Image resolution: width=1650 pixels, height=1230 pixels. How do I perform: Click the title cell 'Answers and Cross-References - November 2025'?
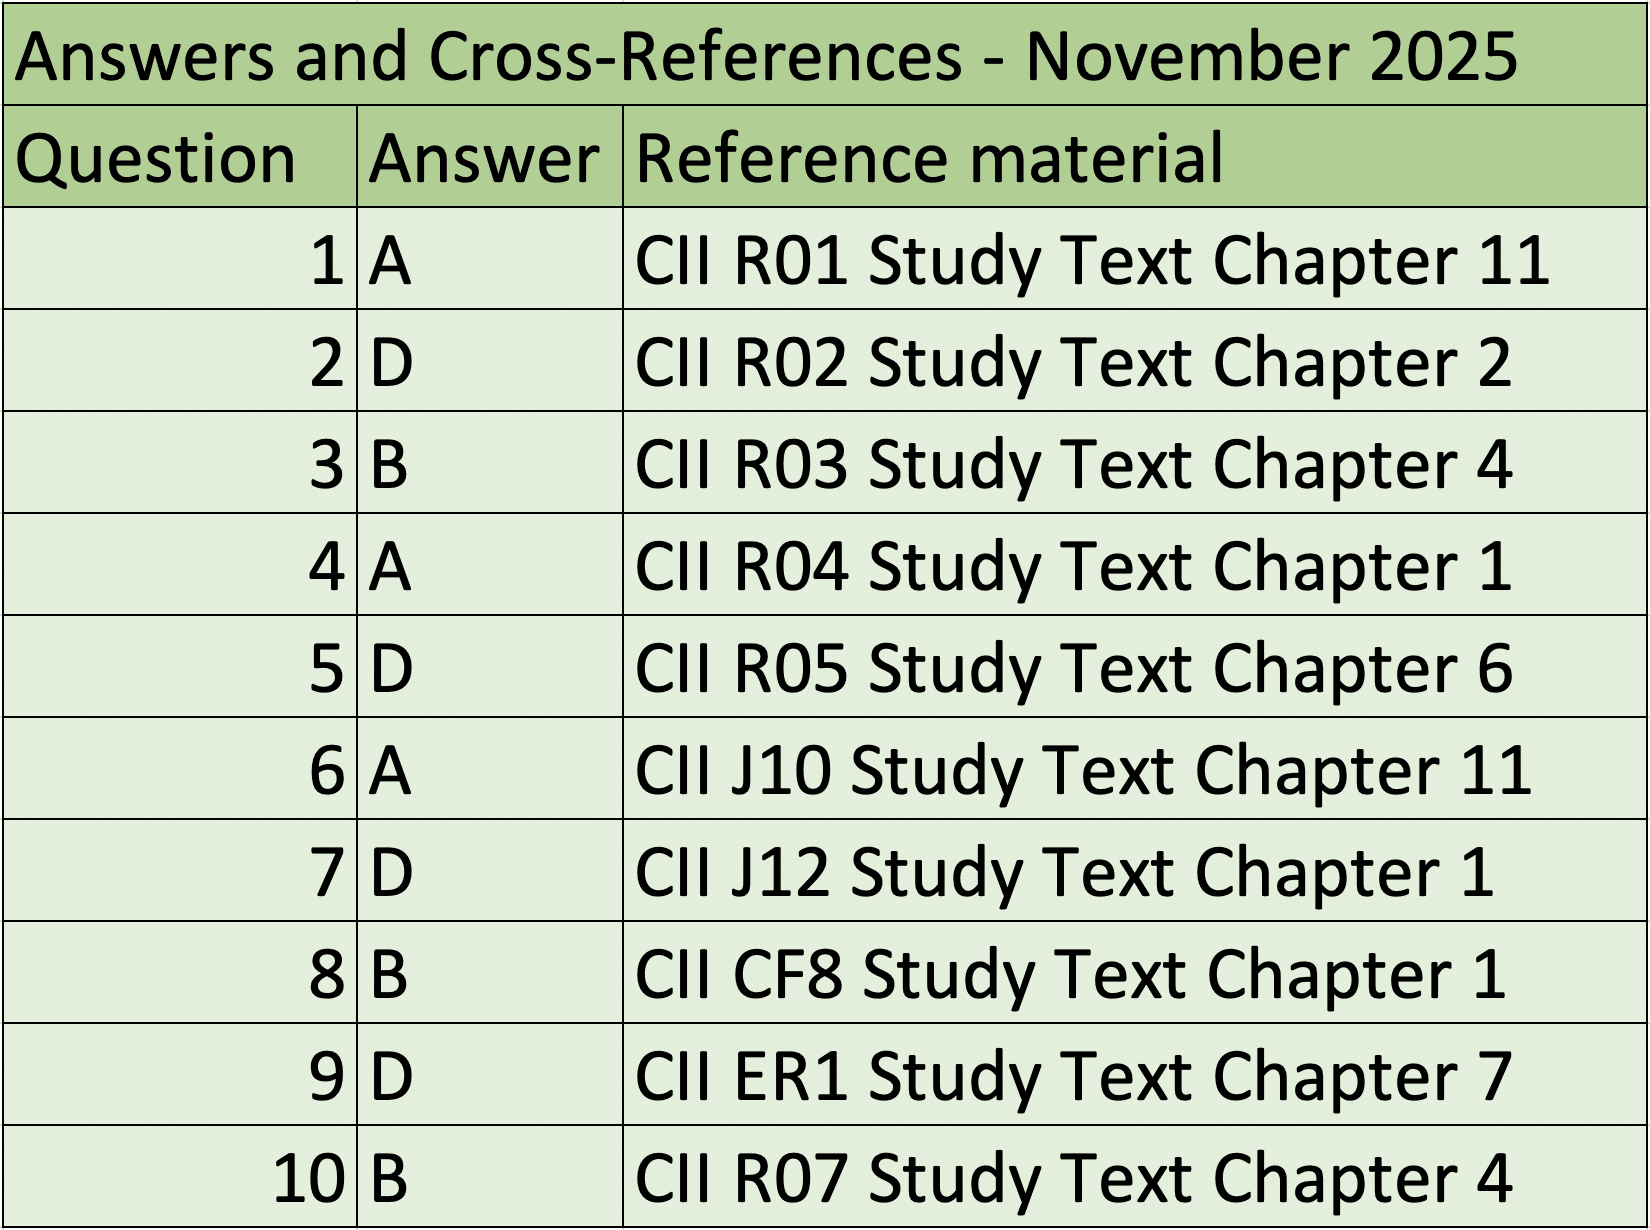(x=824, y=56)
